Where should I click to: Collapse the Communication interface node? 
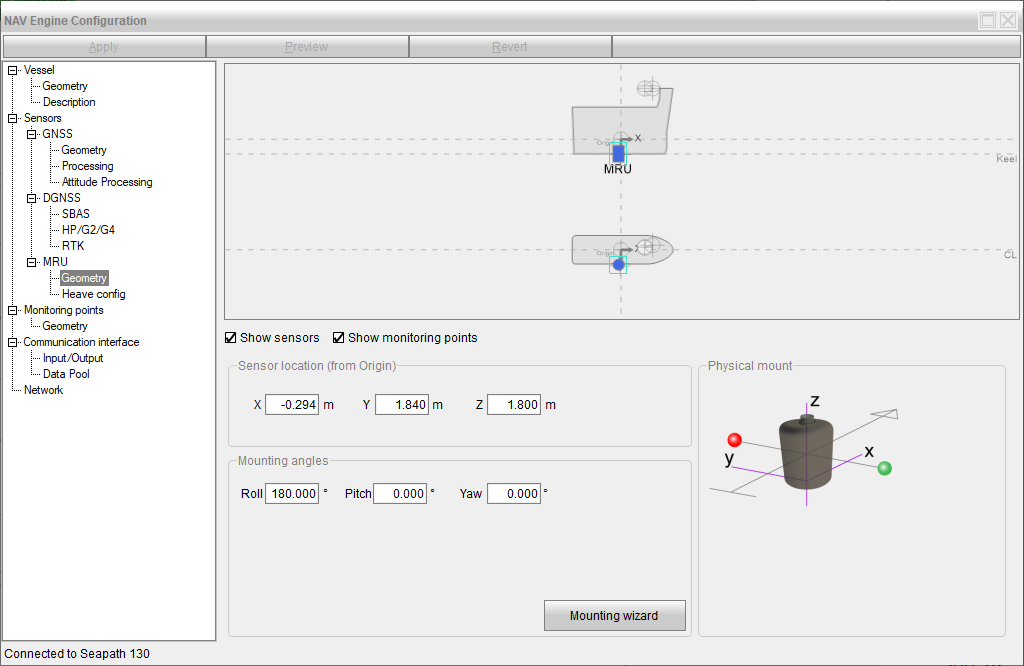click(x=13, y=342)
